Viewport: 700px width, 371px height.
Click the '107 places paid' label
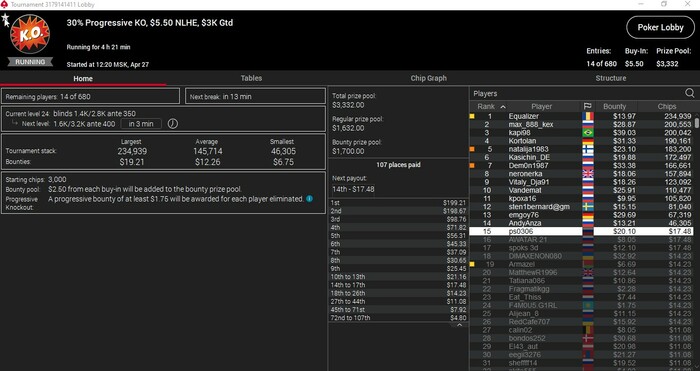coord(398,165)
